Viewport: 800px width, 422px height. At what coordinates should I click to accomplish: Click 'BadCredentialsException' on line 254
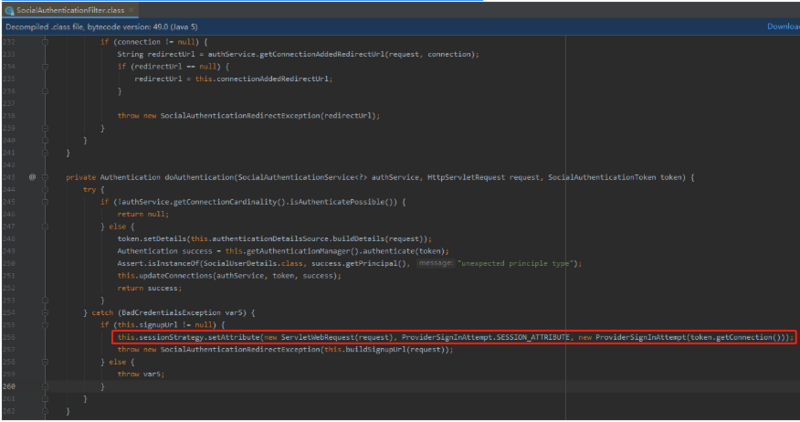click(x=171, y=313)
